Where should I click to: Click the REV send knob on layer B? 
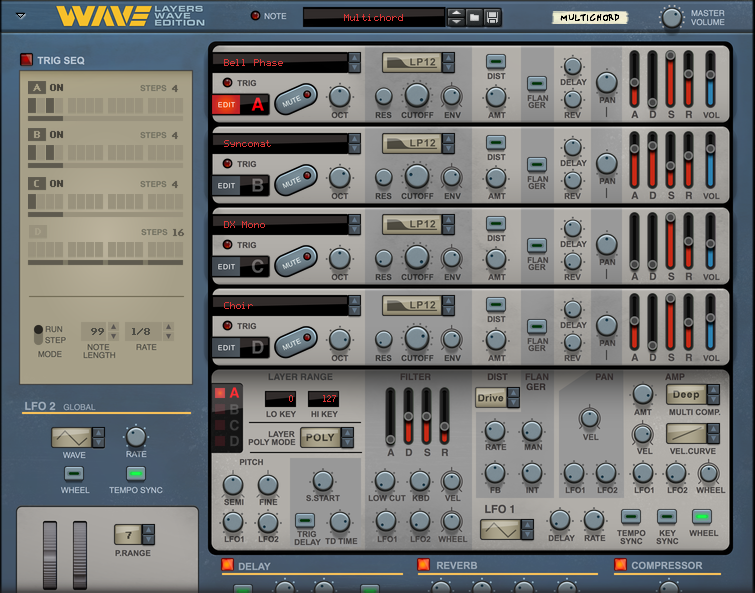click(x=573, y=180)
